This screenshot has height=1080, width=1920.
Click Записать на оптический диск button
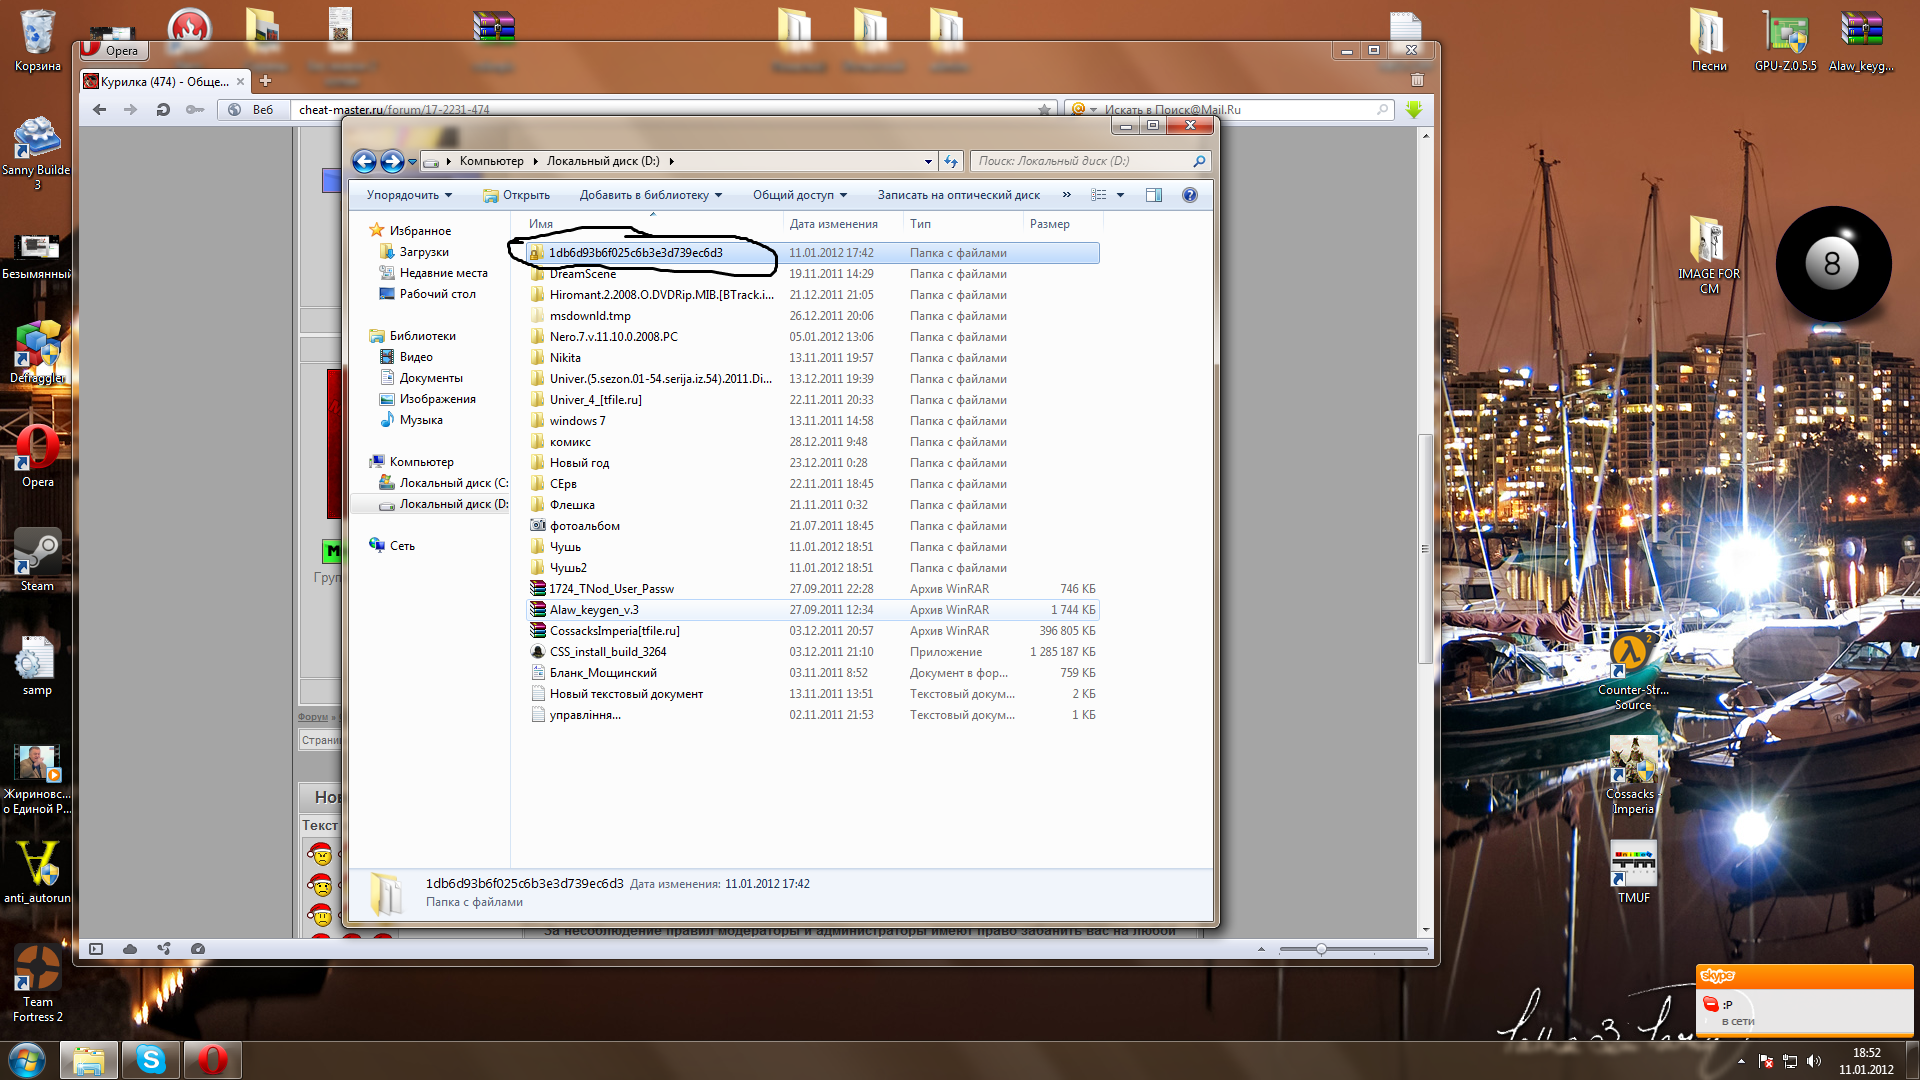click(x=958, y=195)
